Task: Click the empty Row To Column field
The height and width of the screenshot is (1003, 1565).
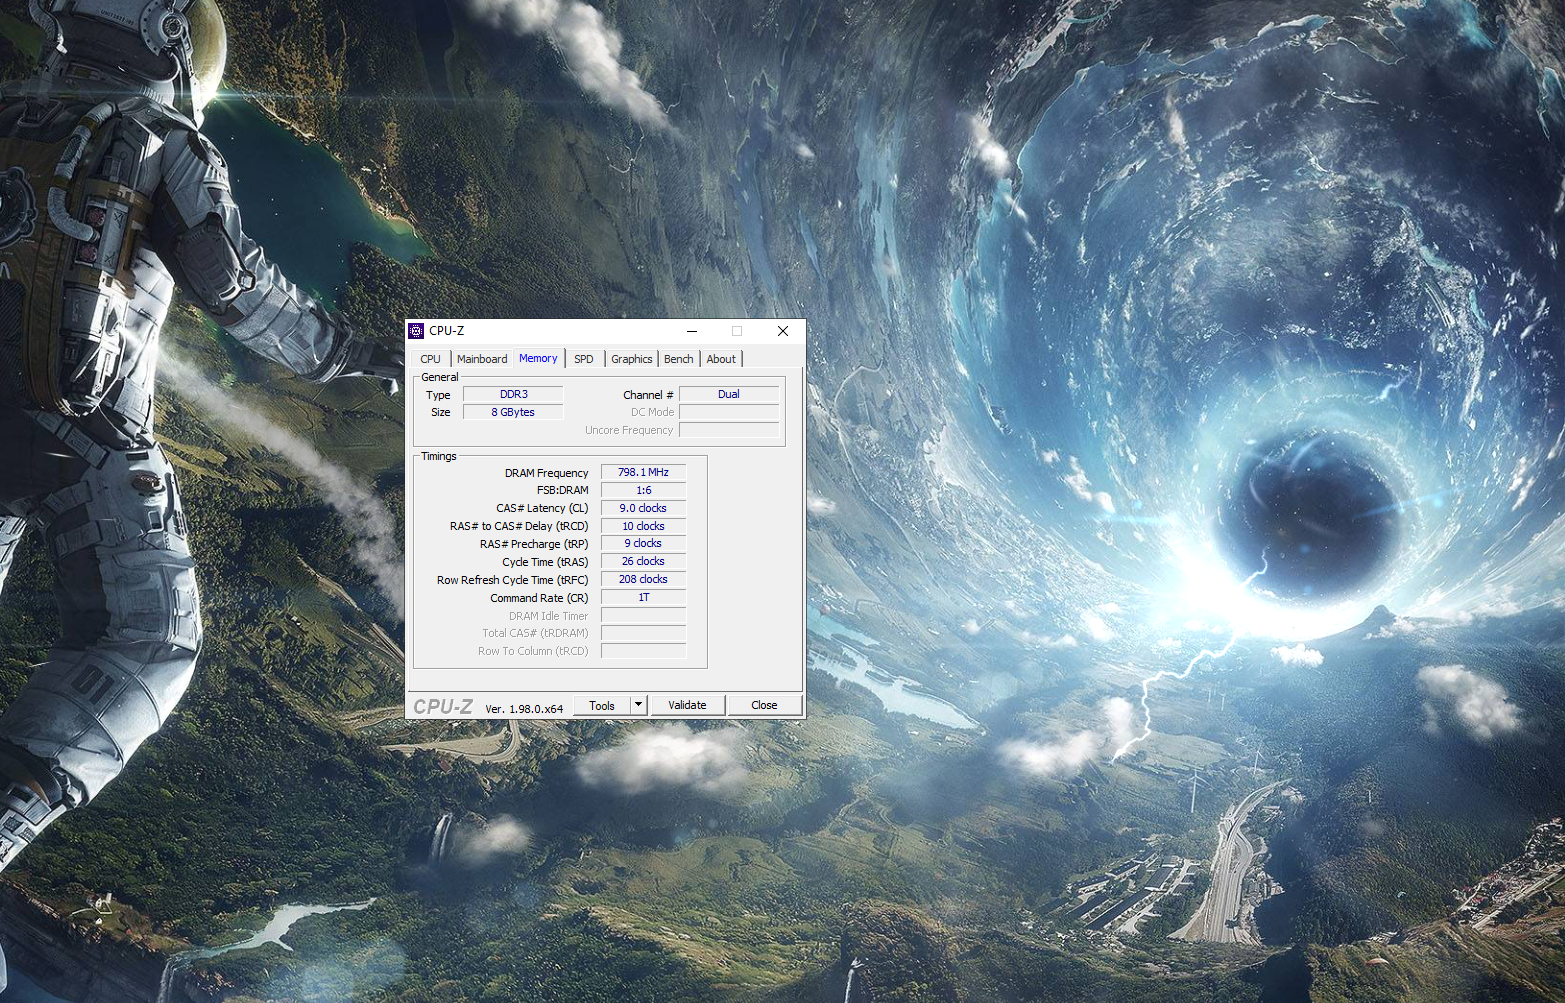Action: tap(643, 651)
